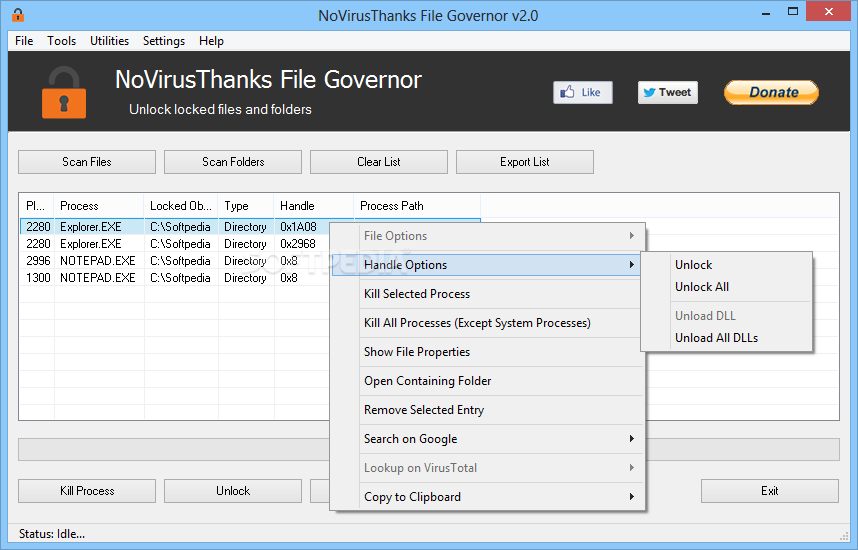Click the Facebook Like button
The height and width of the screenshot is (550, 858).
click(x=583, y=92)
